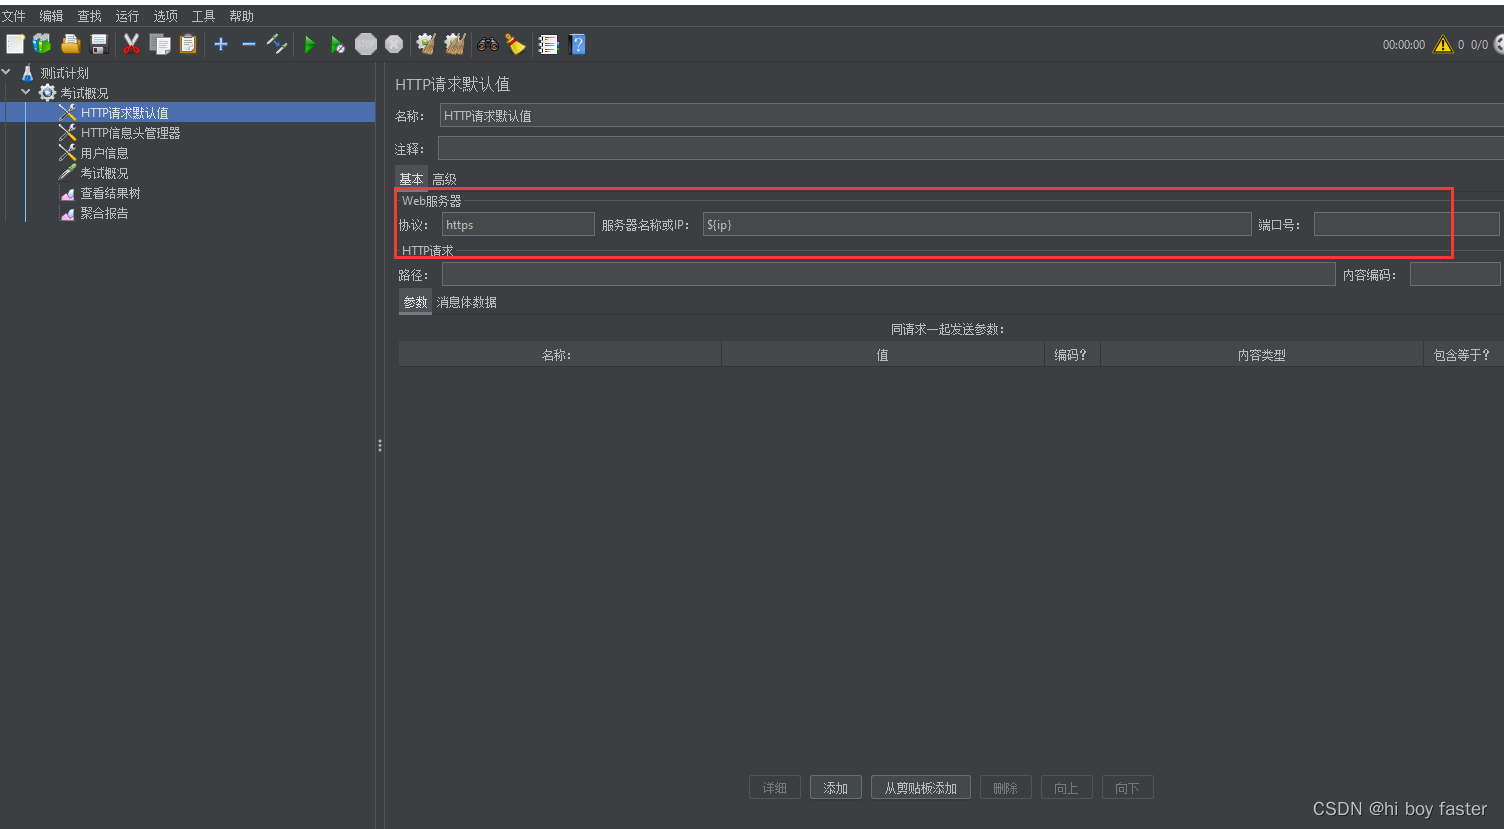Select HTTP请求默认值 in the tree
1504x829 pixels.
pos(124,113)
